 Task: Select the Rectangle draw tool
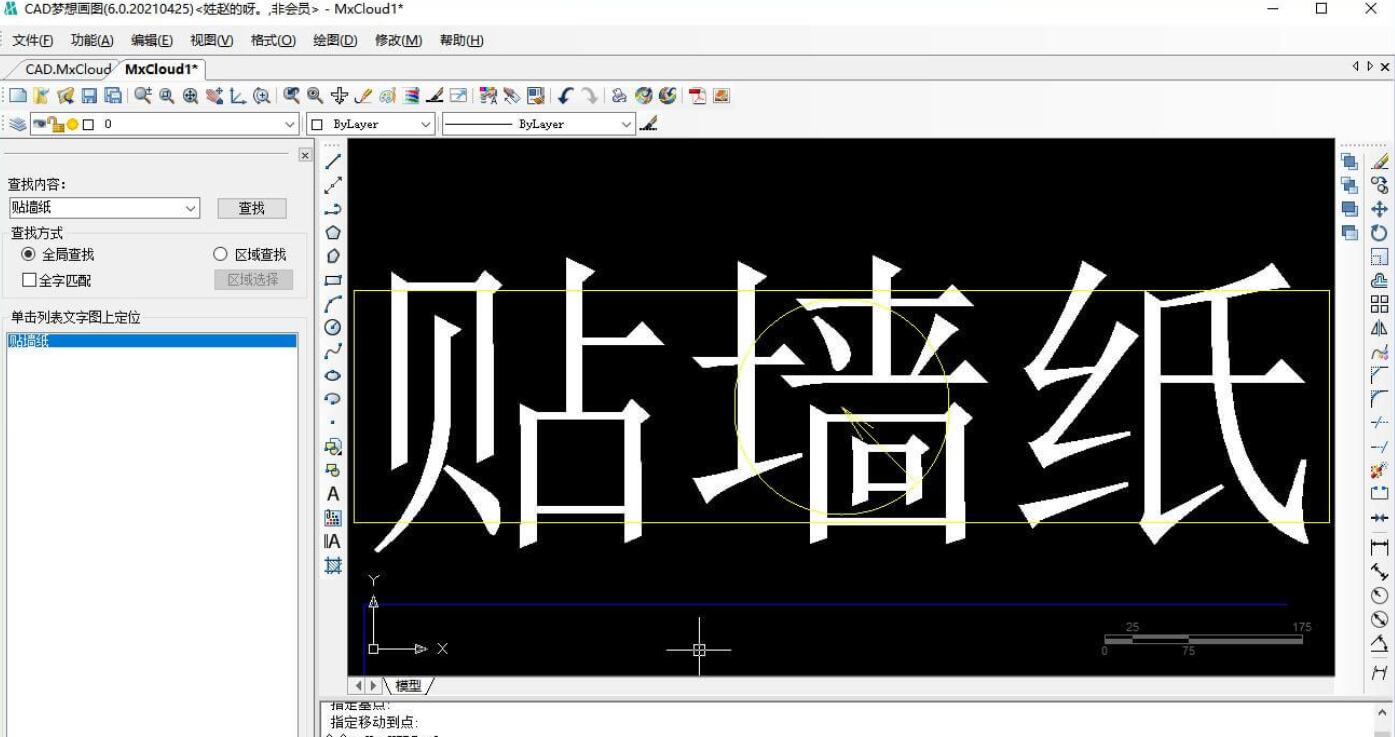click(x=333, y=280)
